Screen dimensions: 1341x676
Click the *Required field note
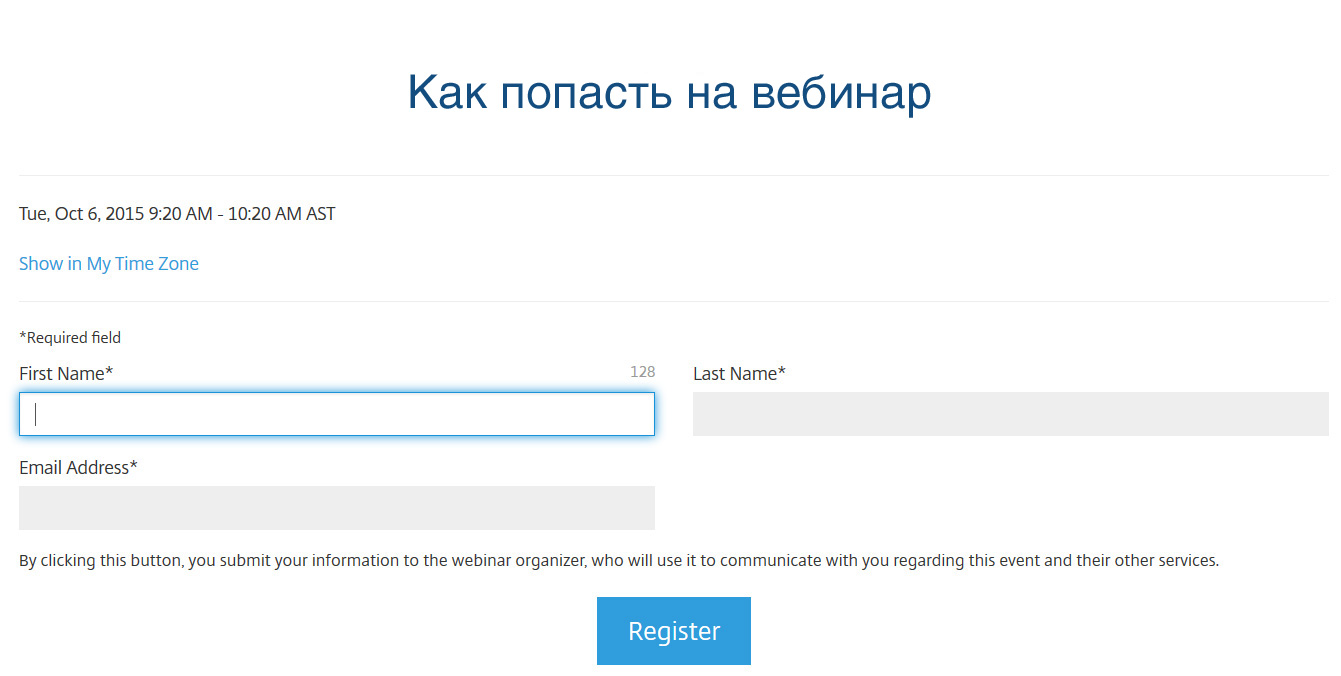70,338
